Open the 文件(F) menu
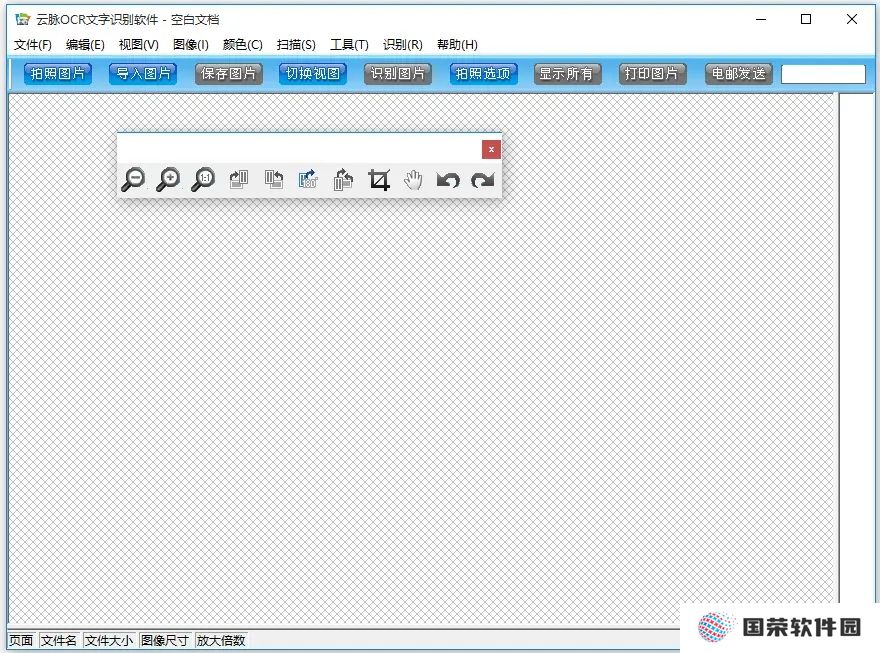 33,44
